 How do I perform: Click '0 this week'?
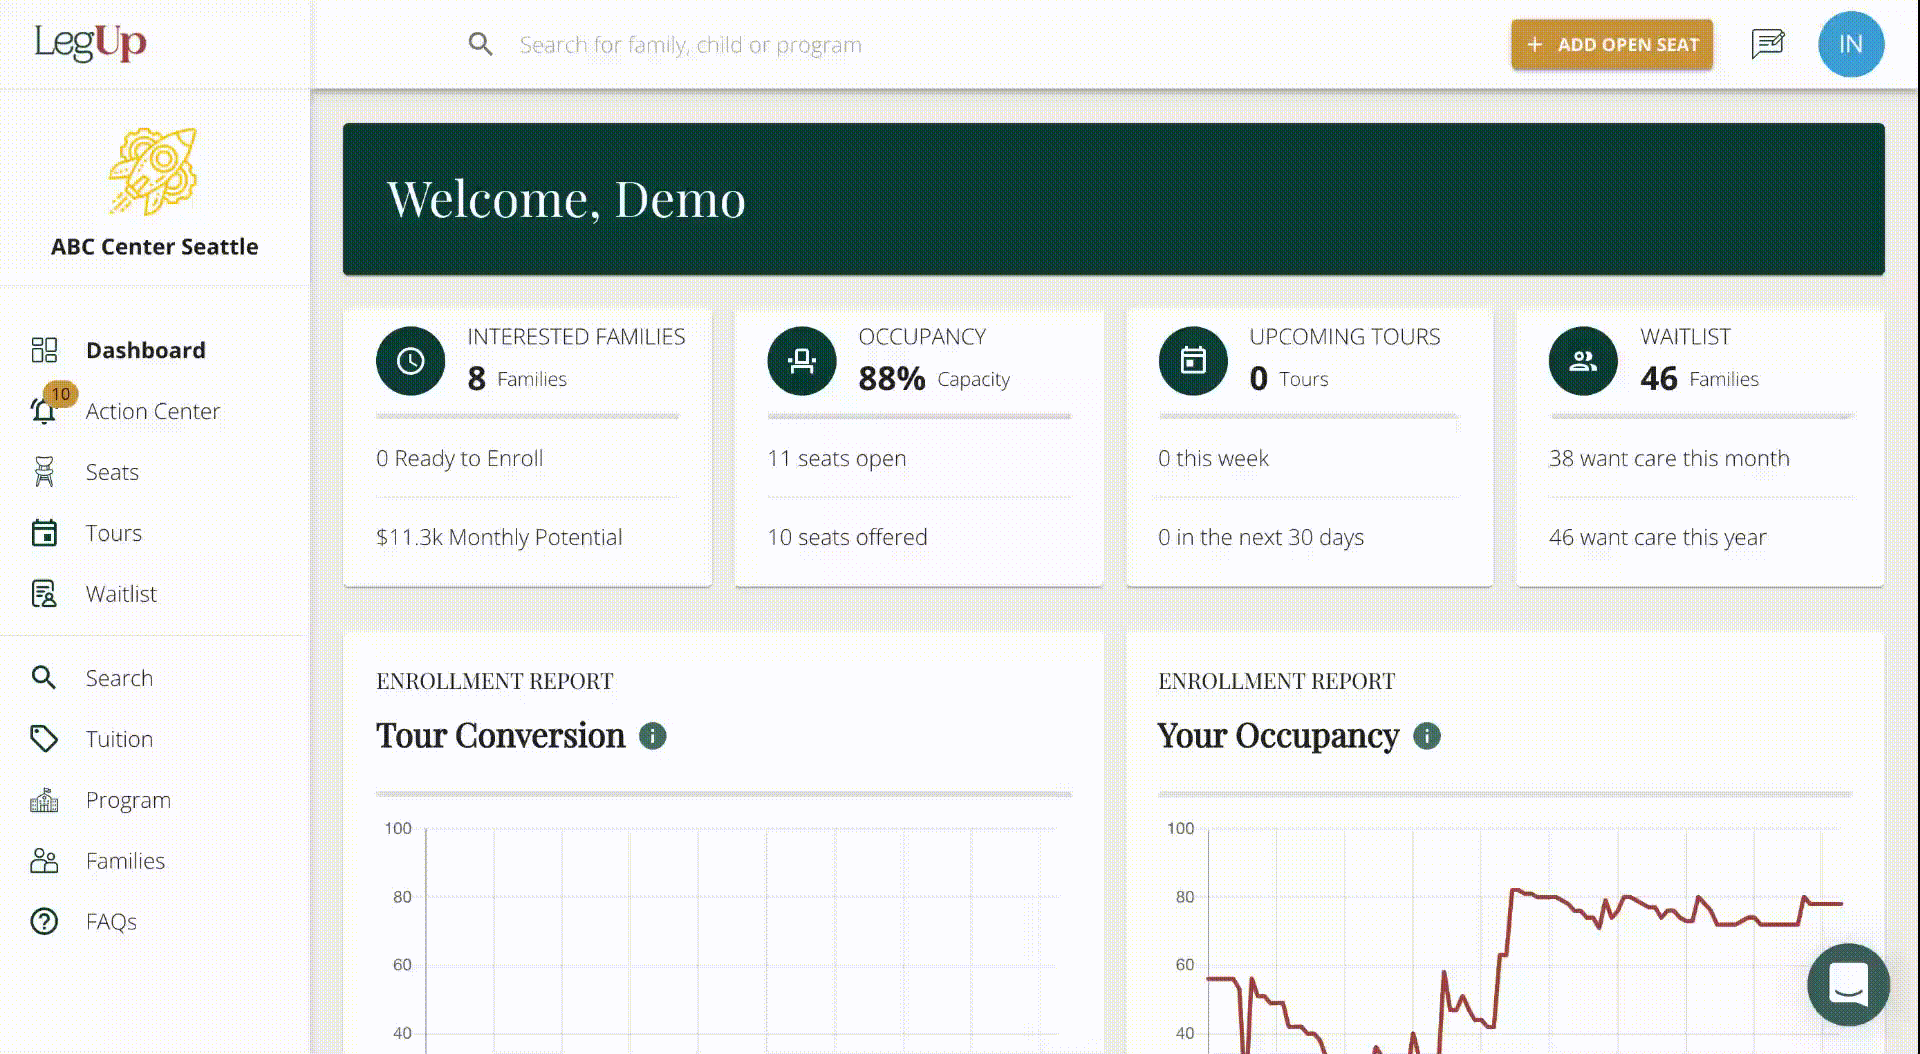[x=1213, y=458]
